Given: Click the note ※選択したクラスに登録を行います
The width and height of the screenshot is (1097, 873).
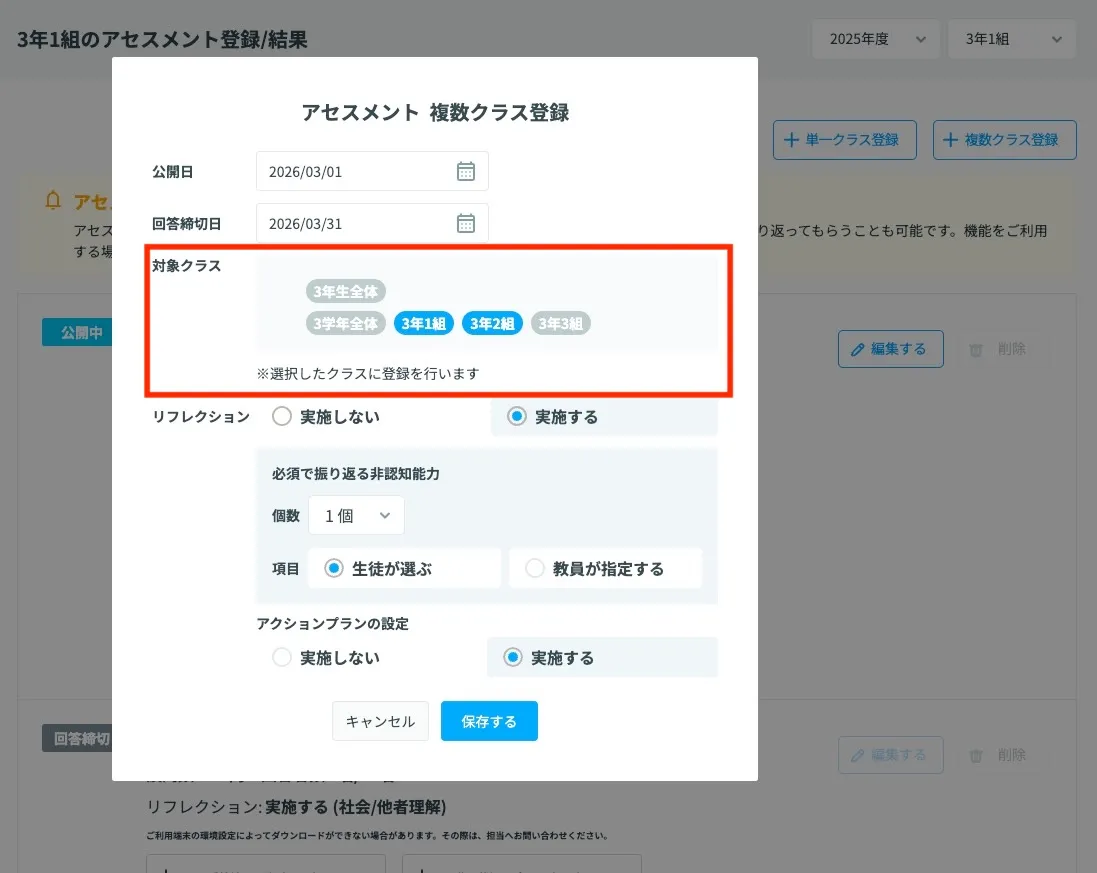Looking at the screenshot, I should coord(368,374).
